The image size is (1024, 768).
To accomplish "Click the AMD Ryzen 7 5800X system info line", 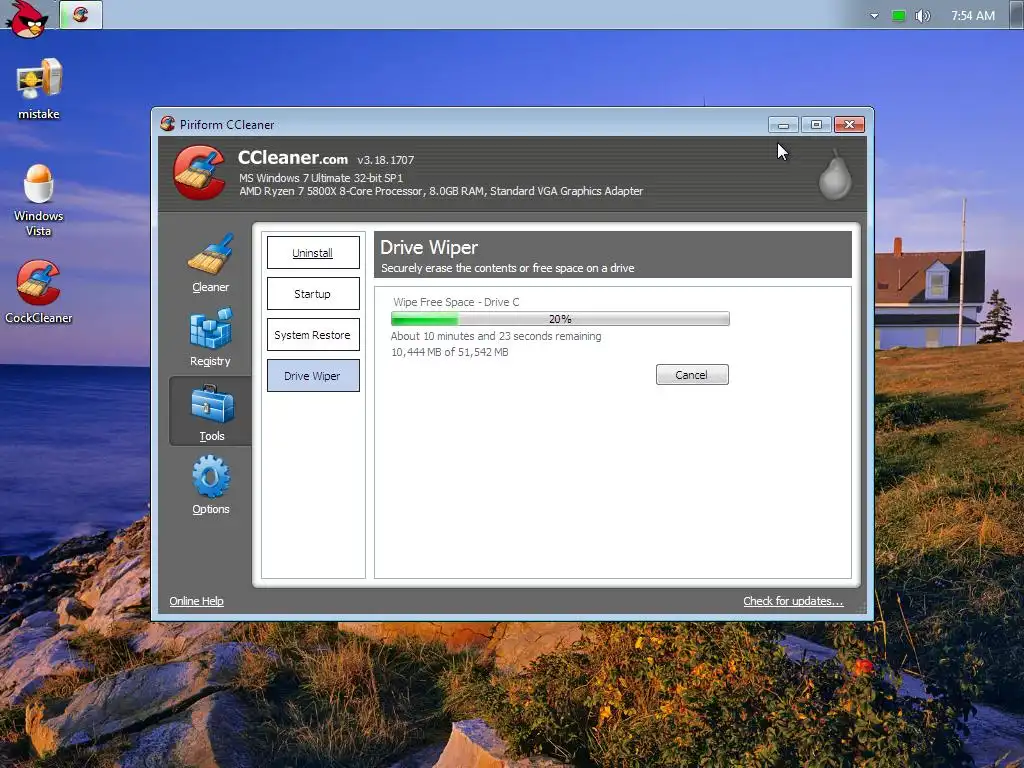I will pos(441,191).
